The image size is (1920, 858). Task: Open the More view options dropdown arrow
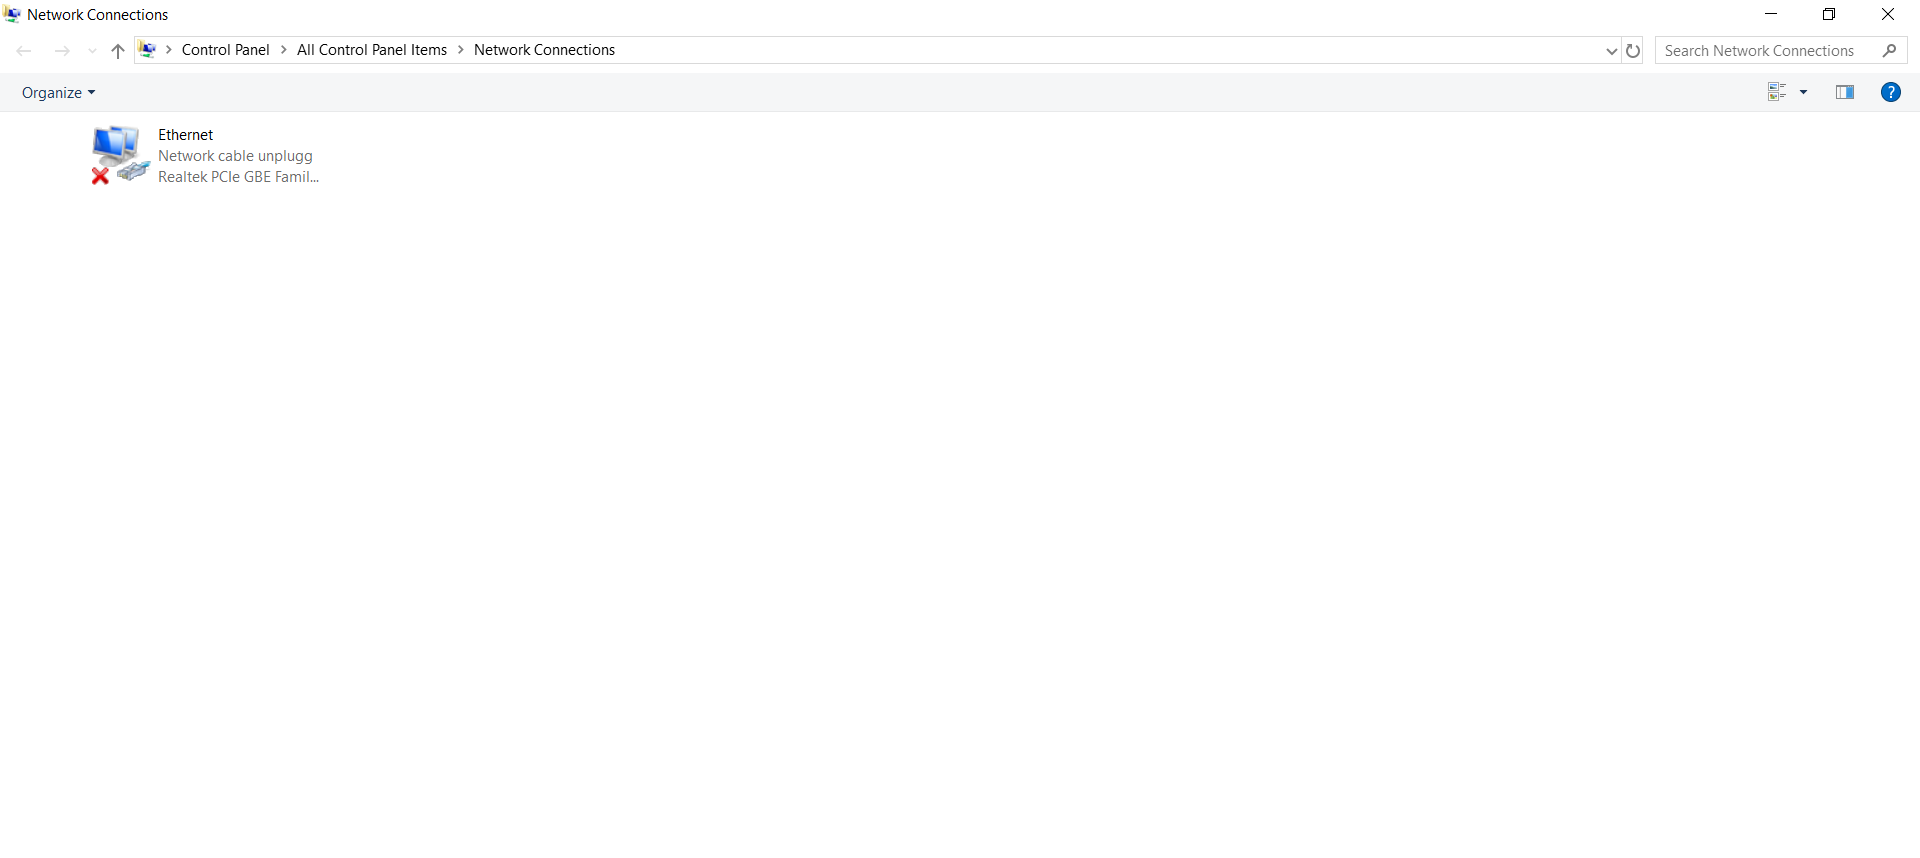click(x=1804, y=92)
